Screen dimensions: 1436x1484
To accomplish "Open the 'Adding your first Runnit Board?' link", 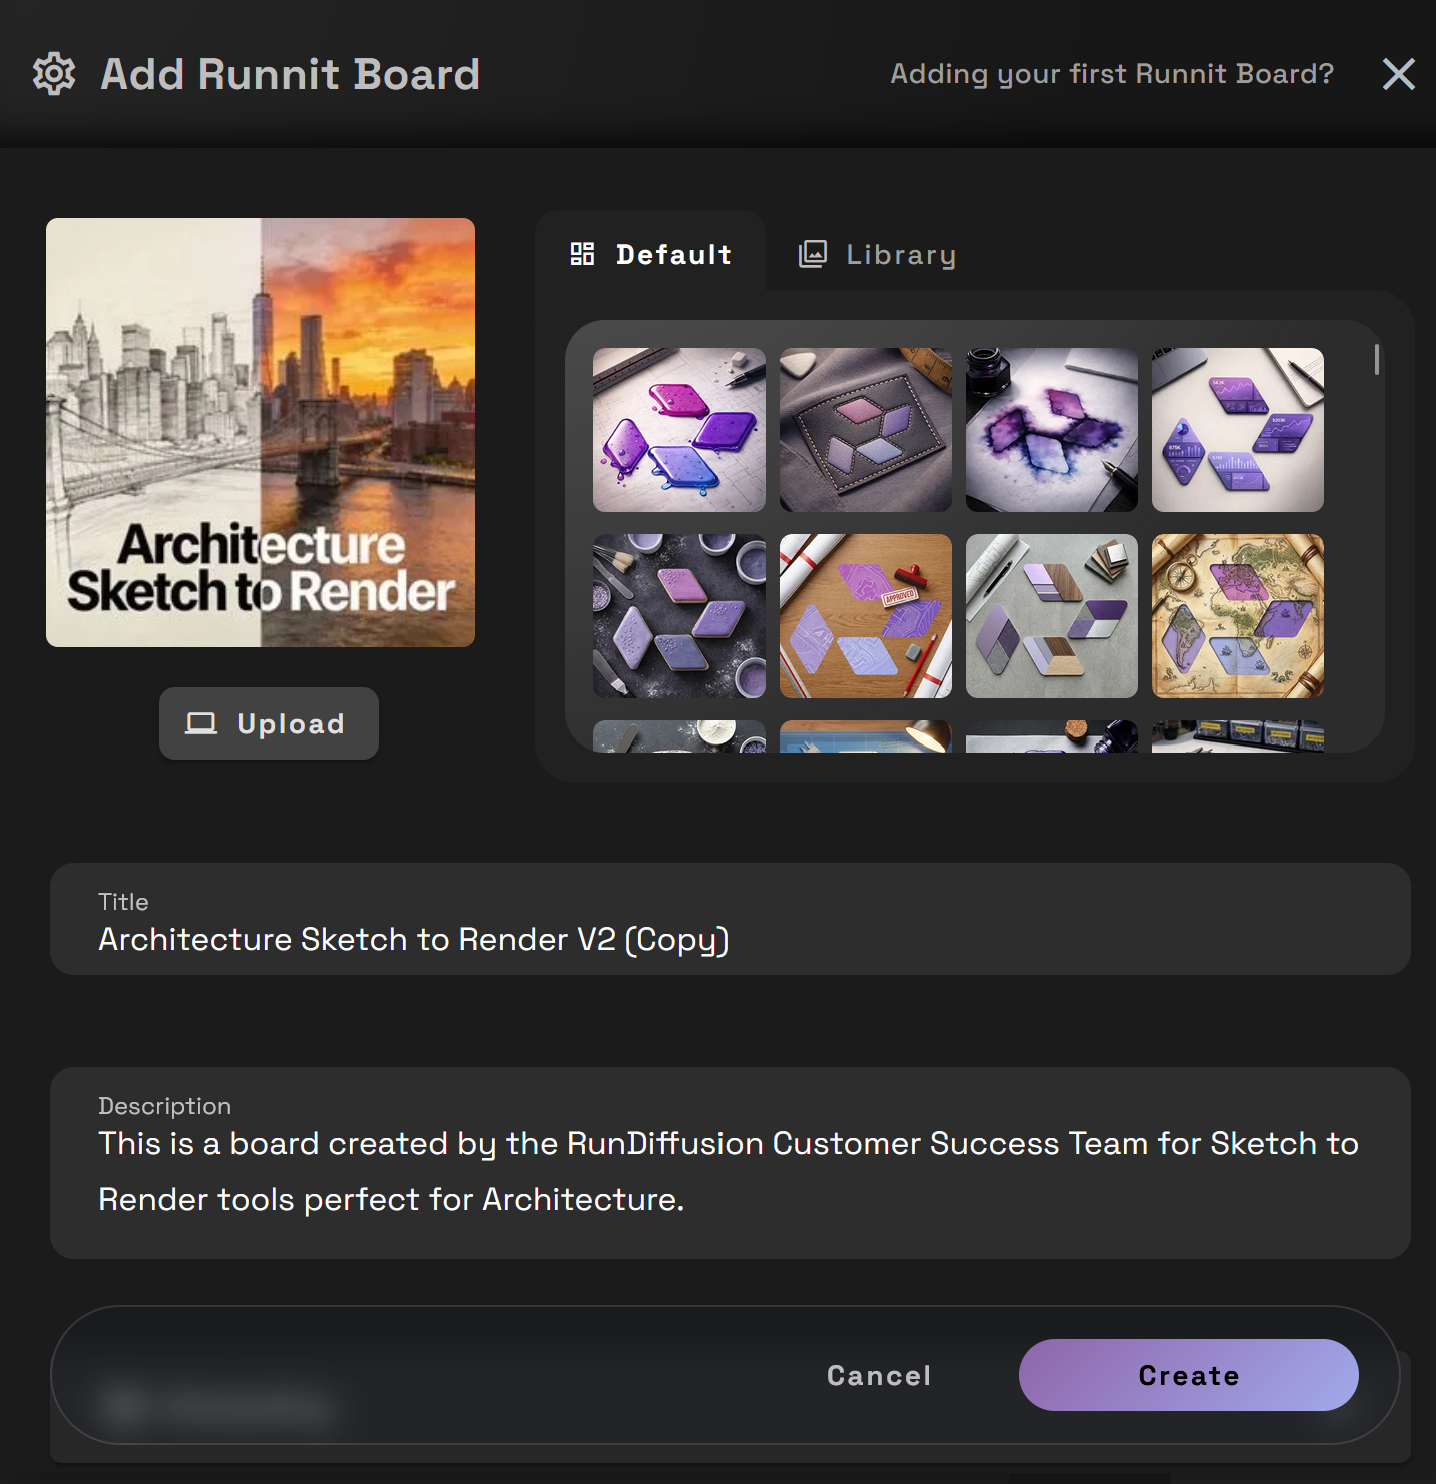I will point(1111,74).
